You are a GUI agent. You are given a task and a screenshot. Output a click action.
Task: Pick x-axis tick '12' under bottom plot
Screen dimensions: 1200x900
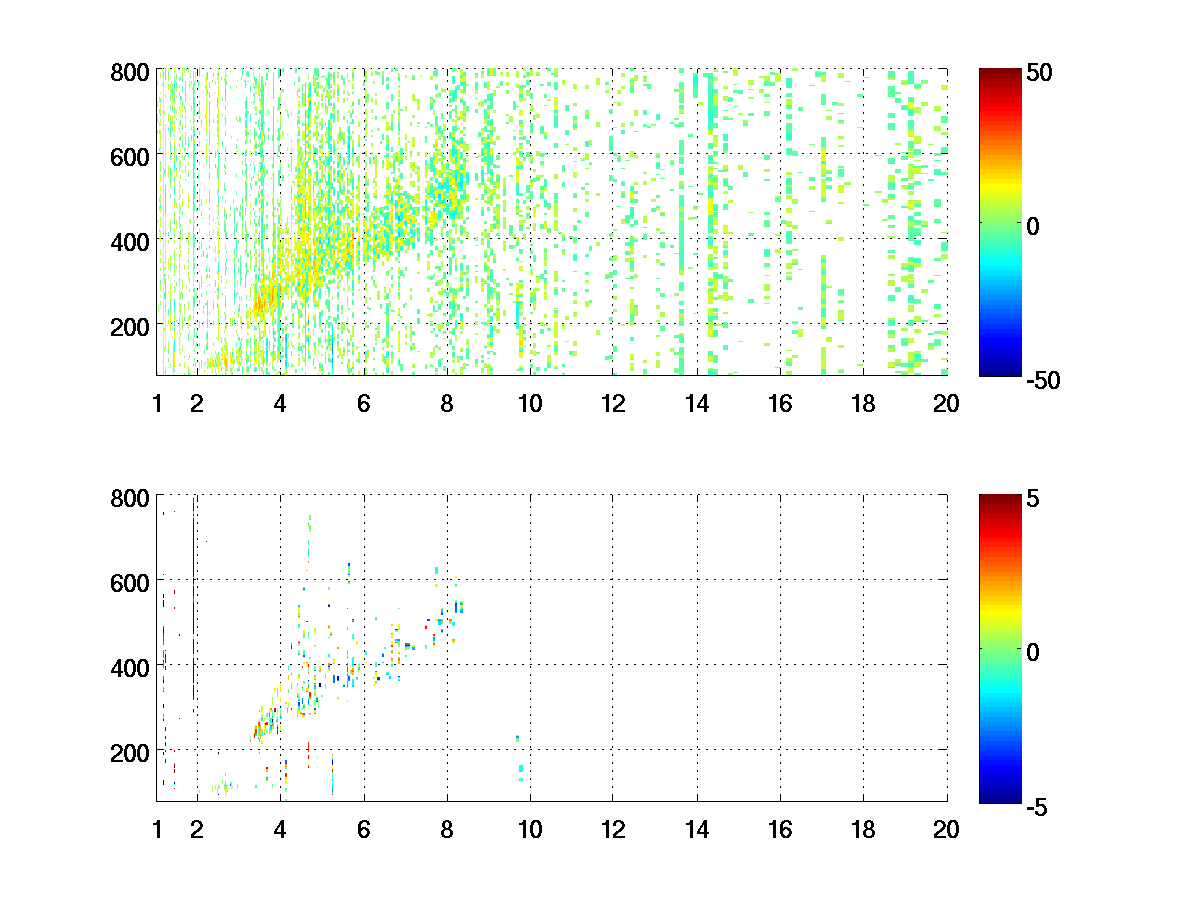[613, 829]
